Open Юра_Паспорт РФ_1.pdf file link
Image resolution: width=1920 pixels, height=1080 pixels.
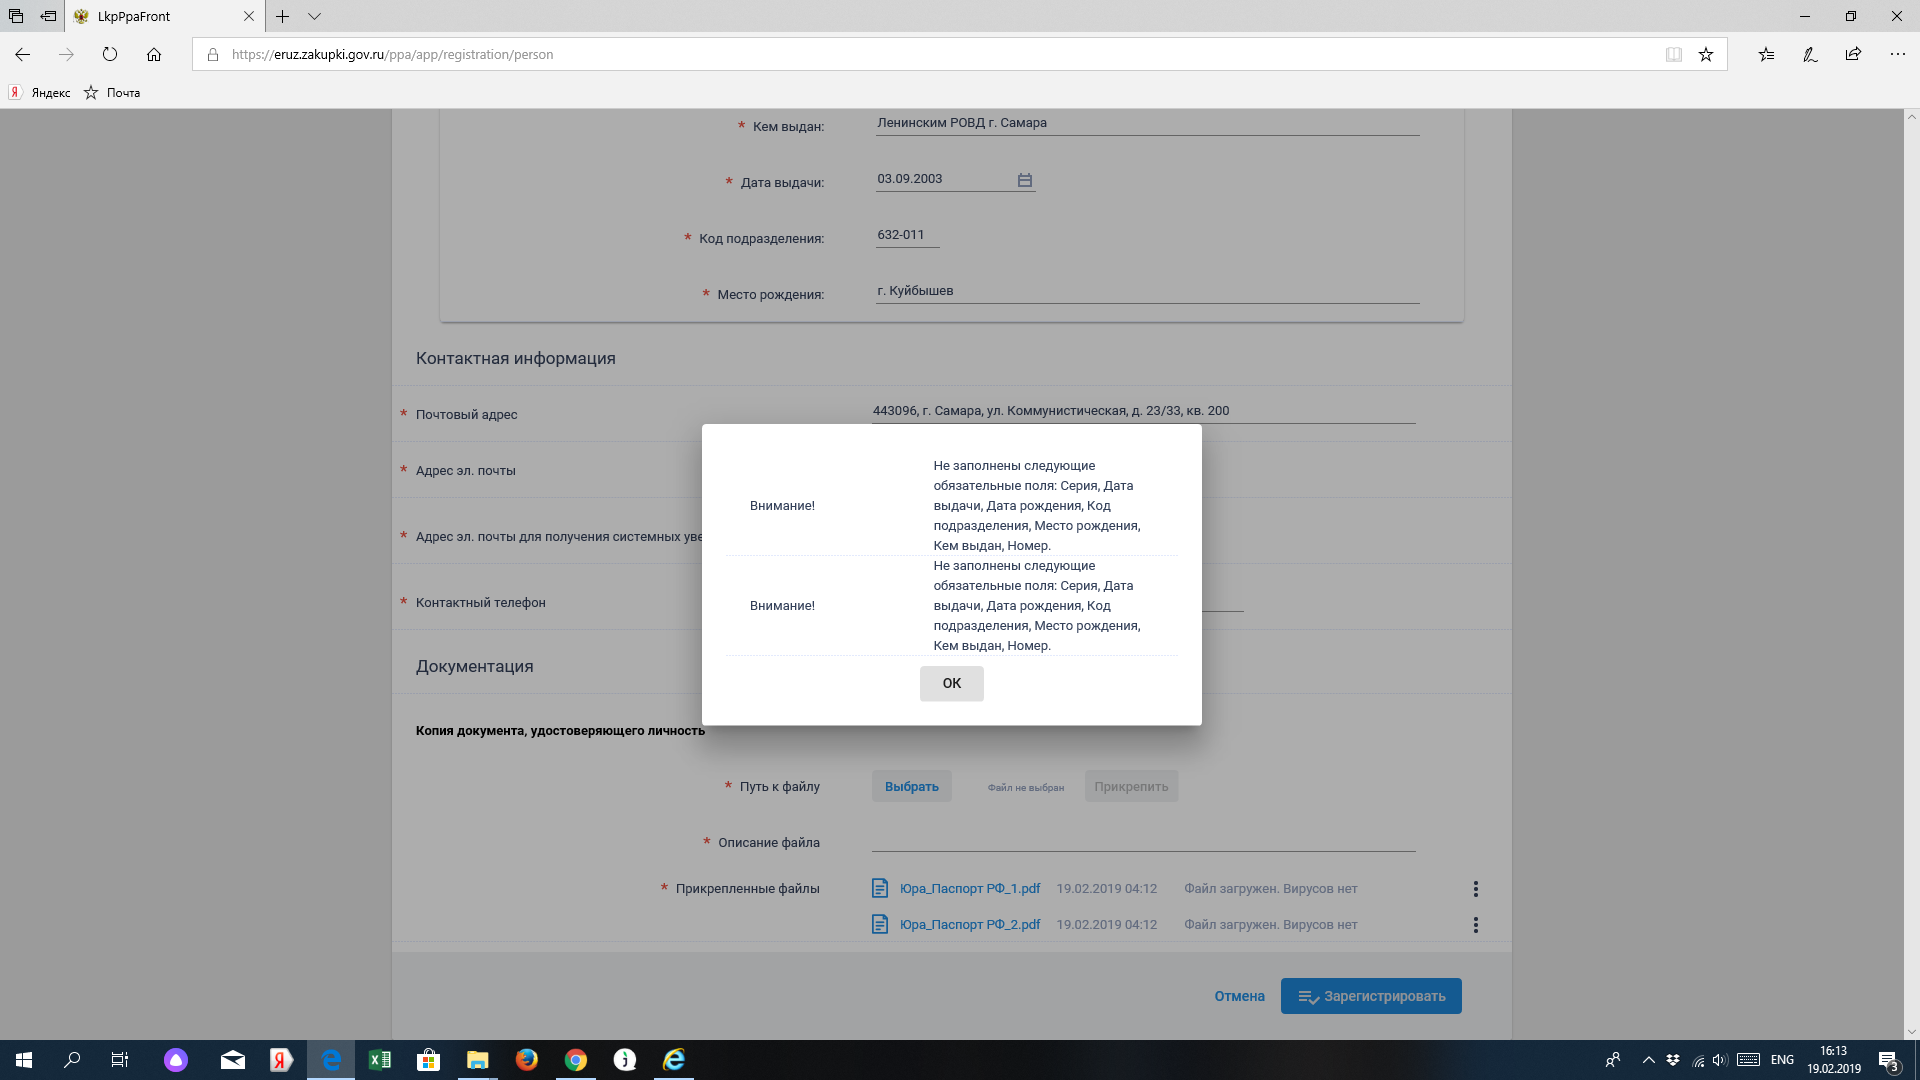click(x=969, y=889)
